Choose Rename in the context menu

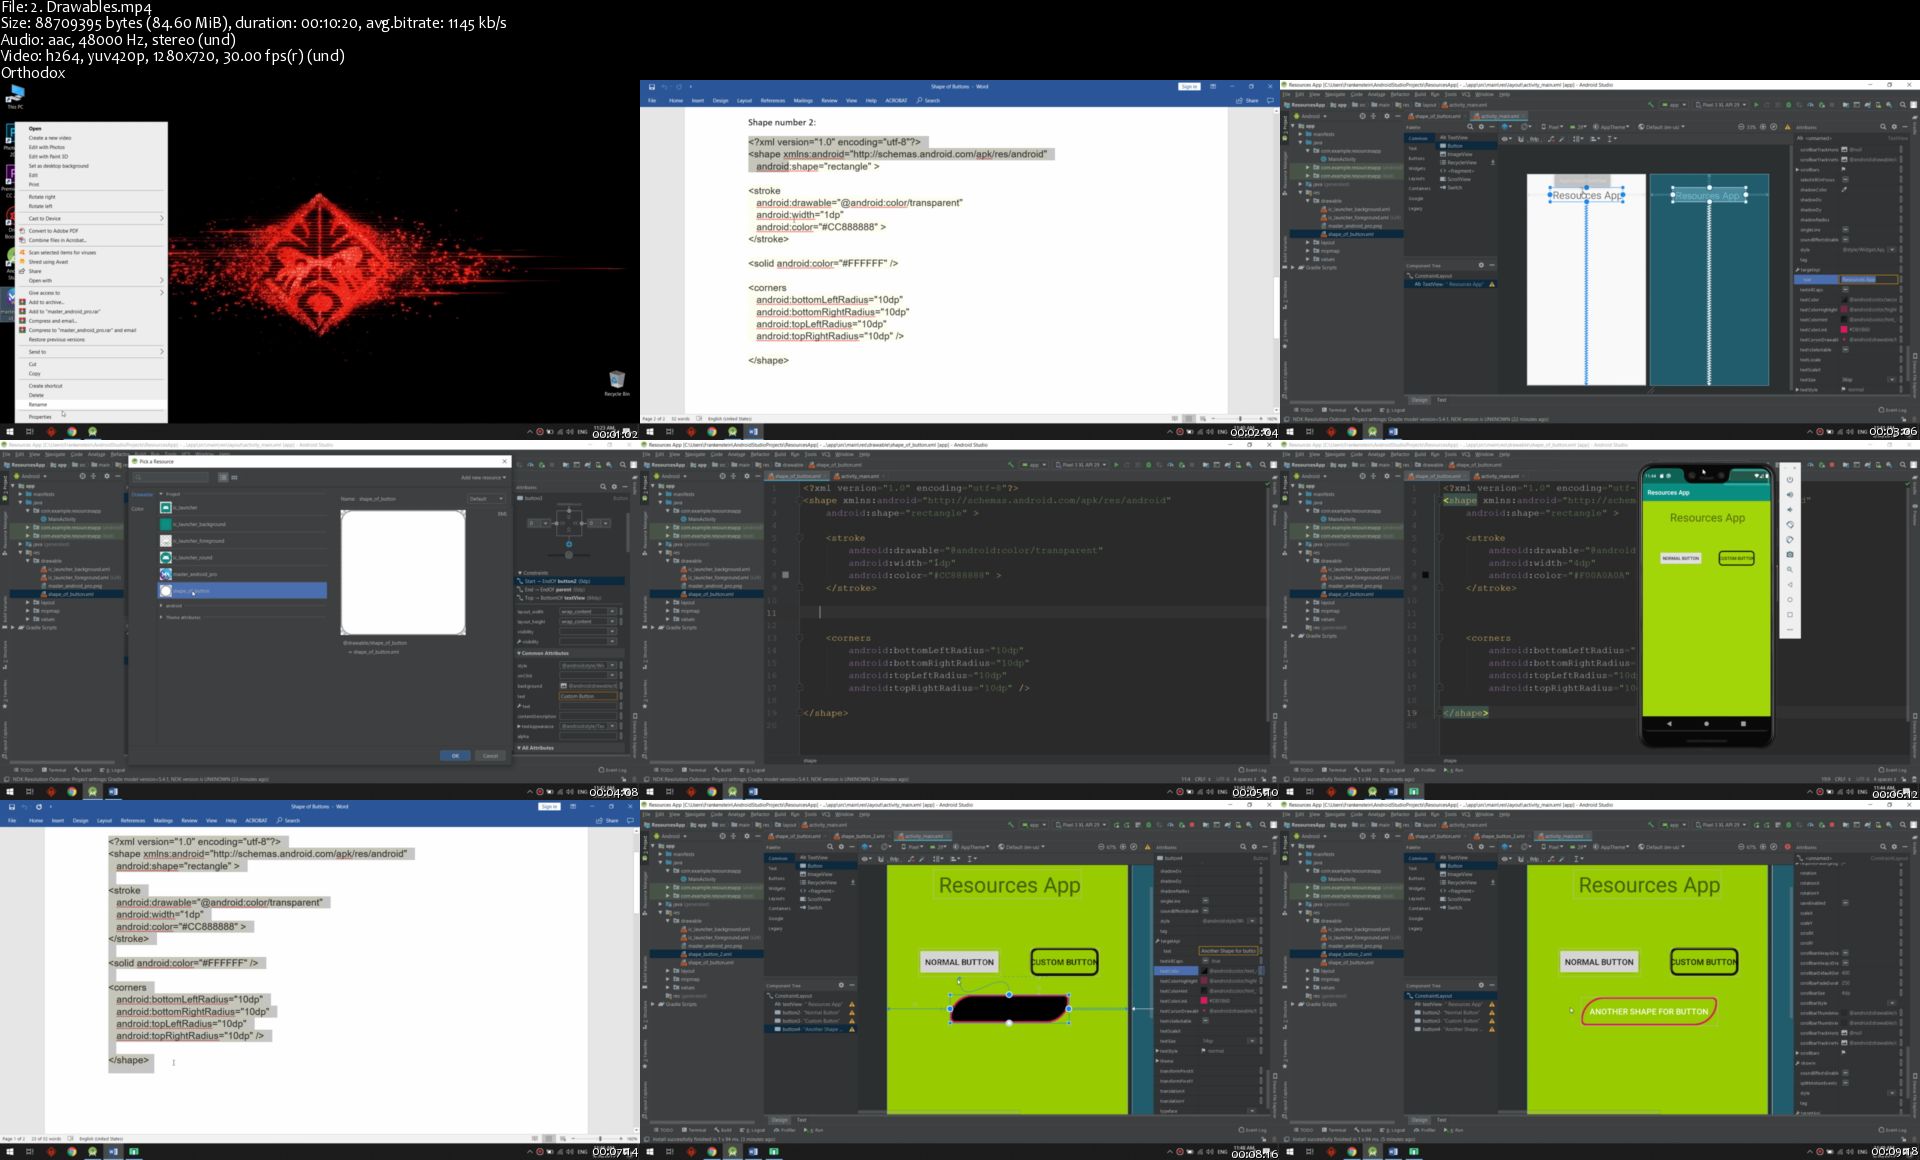[37, 405]
